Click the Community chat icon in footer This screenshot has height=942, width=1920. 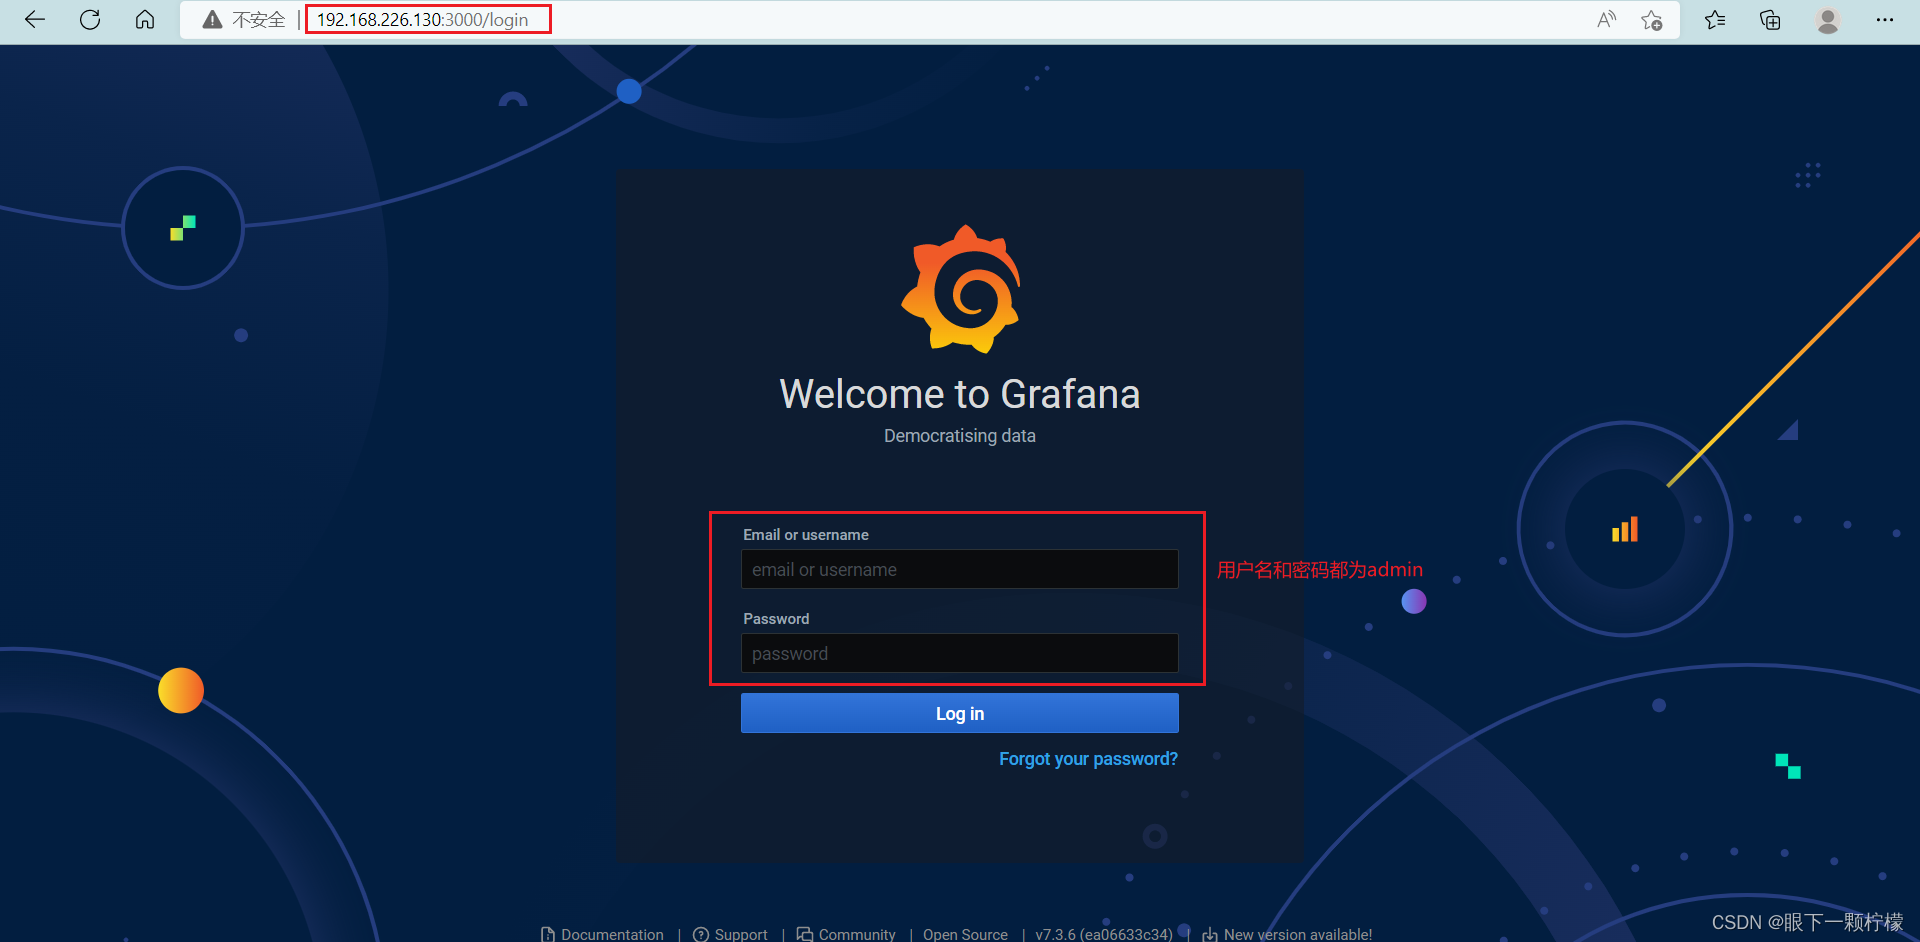[805, 935]
